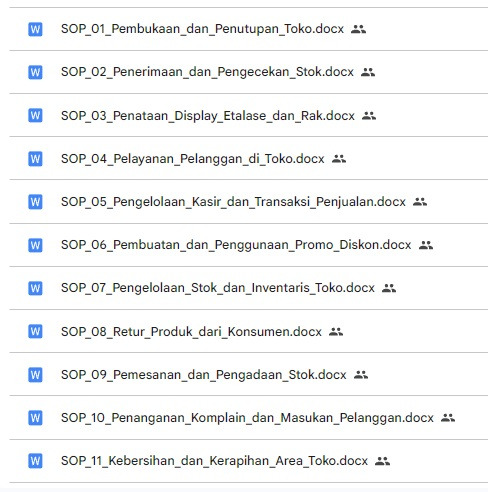This screenshot has width=488, height=492.
Task: Click shared people icon on SOP_01 row
Action: coord(358,29)
